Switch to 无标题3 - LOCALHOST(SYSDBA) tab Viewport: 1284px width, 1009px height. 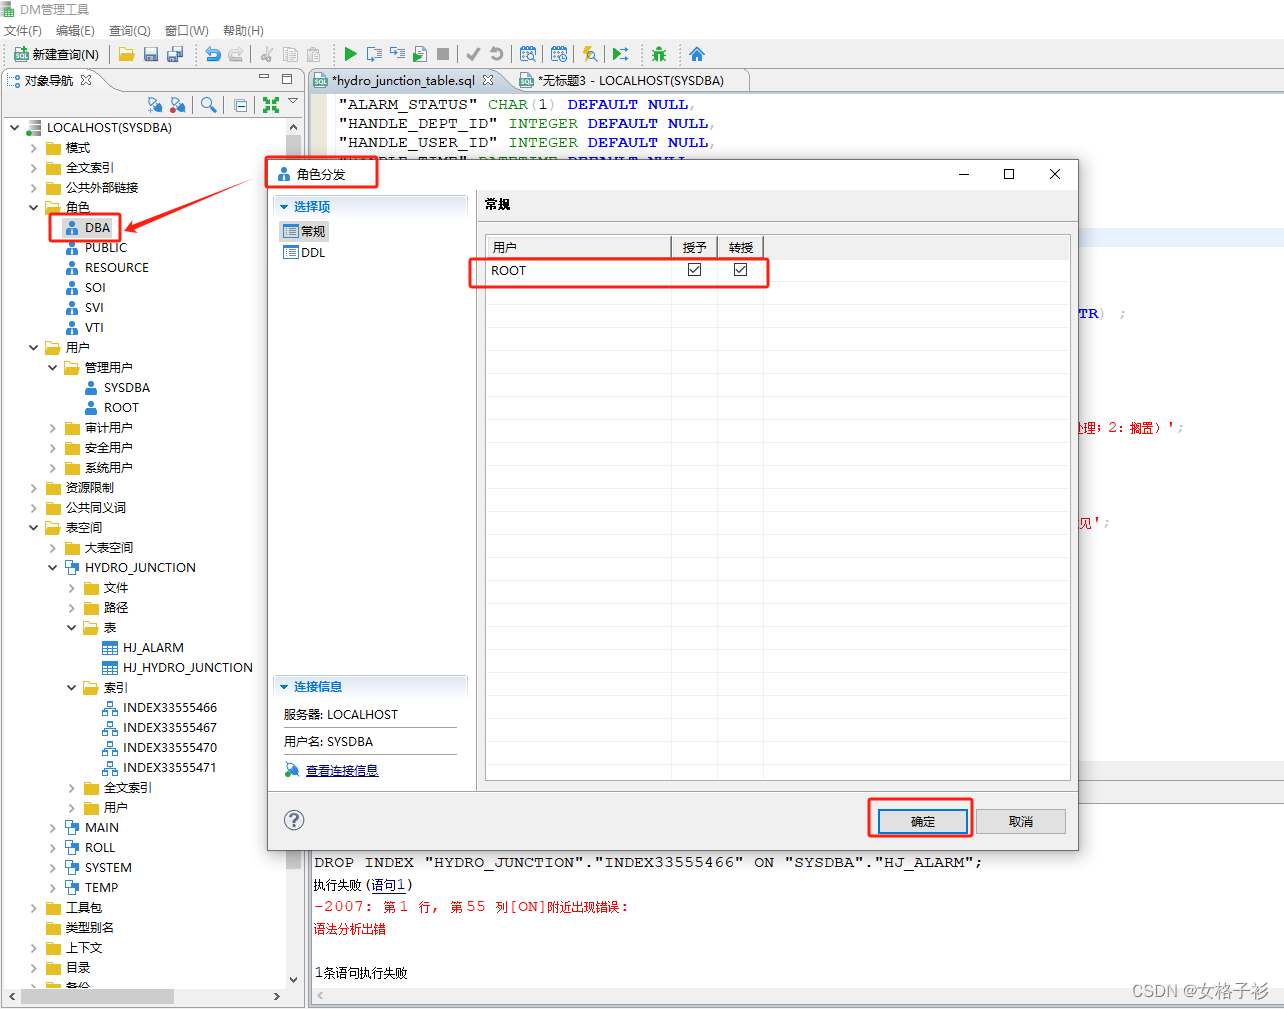pos(630,80)
